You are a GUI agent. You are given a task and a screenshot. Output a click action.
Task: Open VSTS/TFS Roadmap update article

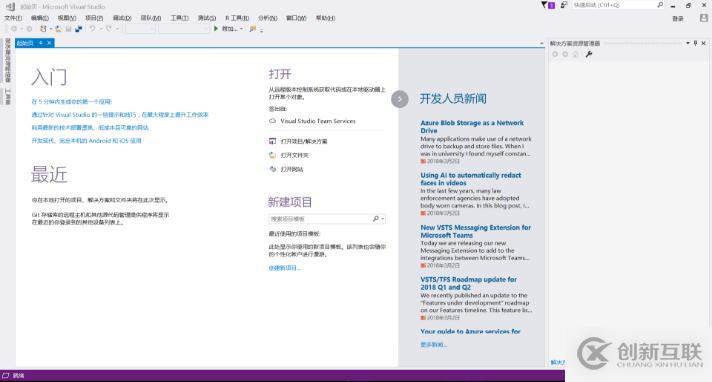coord(468,283)
